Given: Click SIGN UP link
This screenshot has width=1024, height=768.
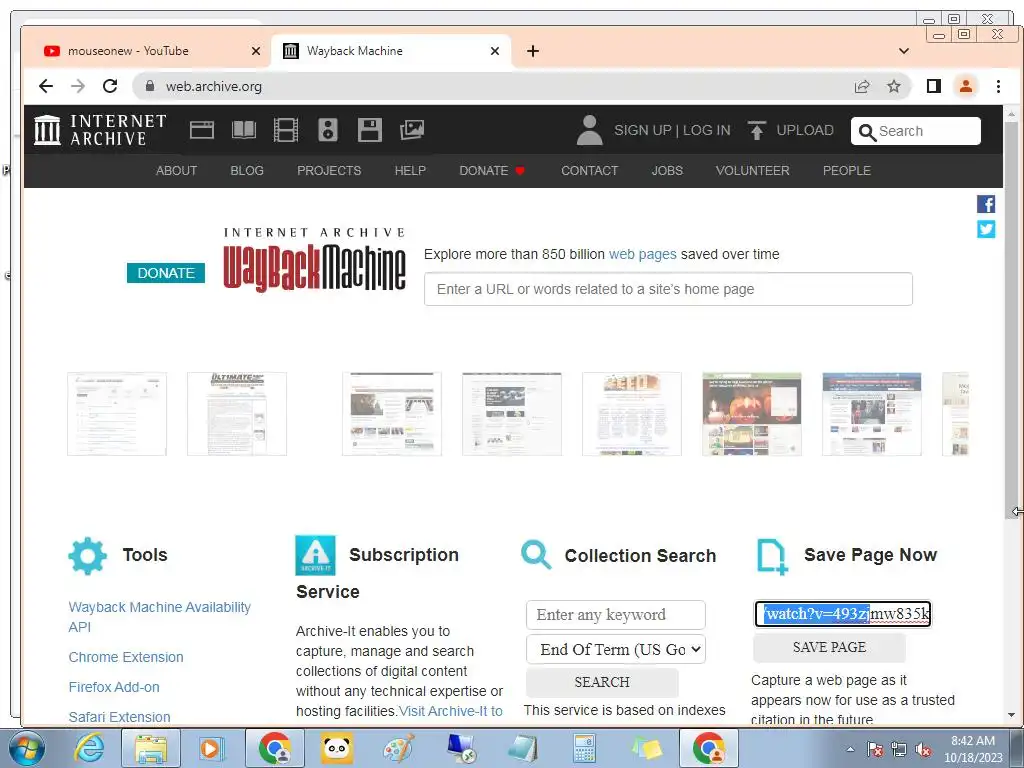Looking at the screenshot, I should 643,130.
